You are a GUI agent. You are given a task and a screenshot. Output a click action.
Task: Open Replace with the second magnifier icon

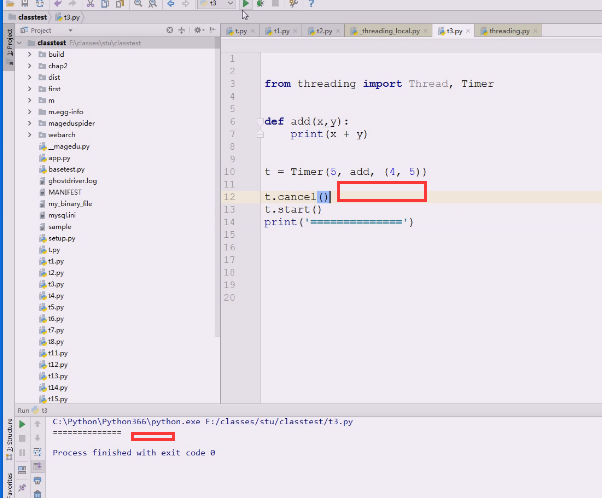[x=152, y=4]
